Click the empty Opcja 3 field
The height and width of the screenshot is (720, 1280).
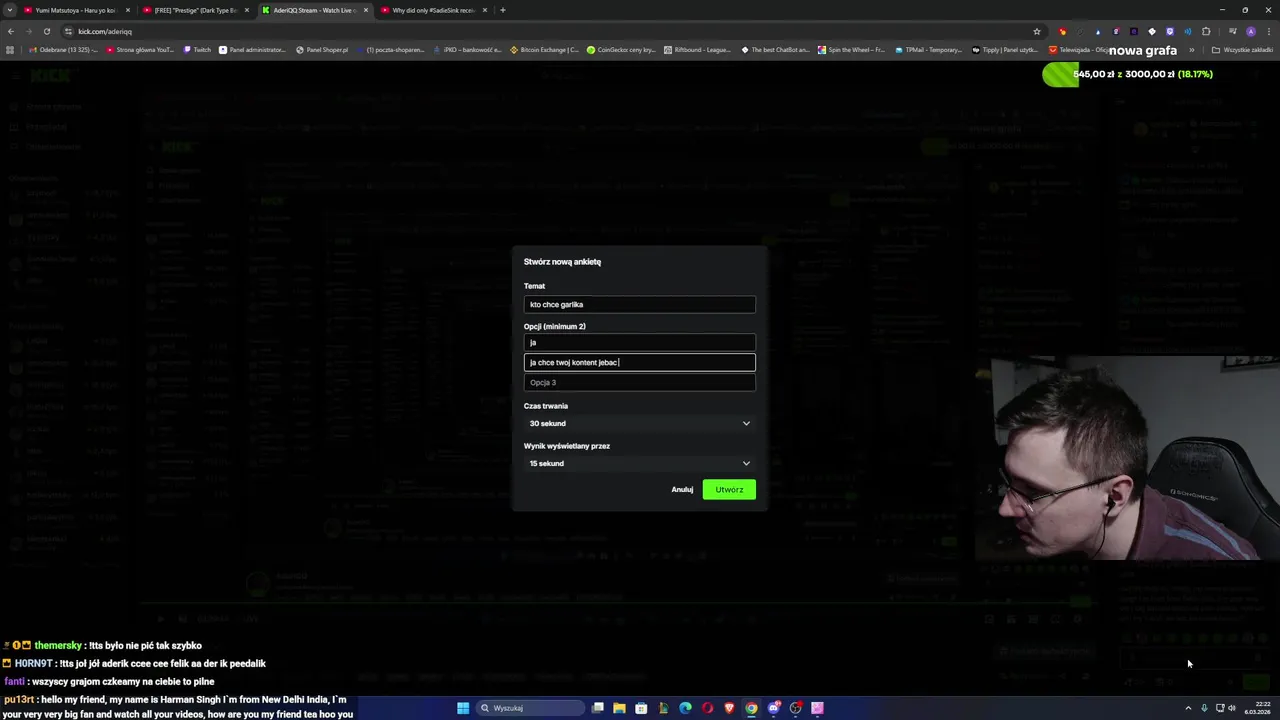639,382
